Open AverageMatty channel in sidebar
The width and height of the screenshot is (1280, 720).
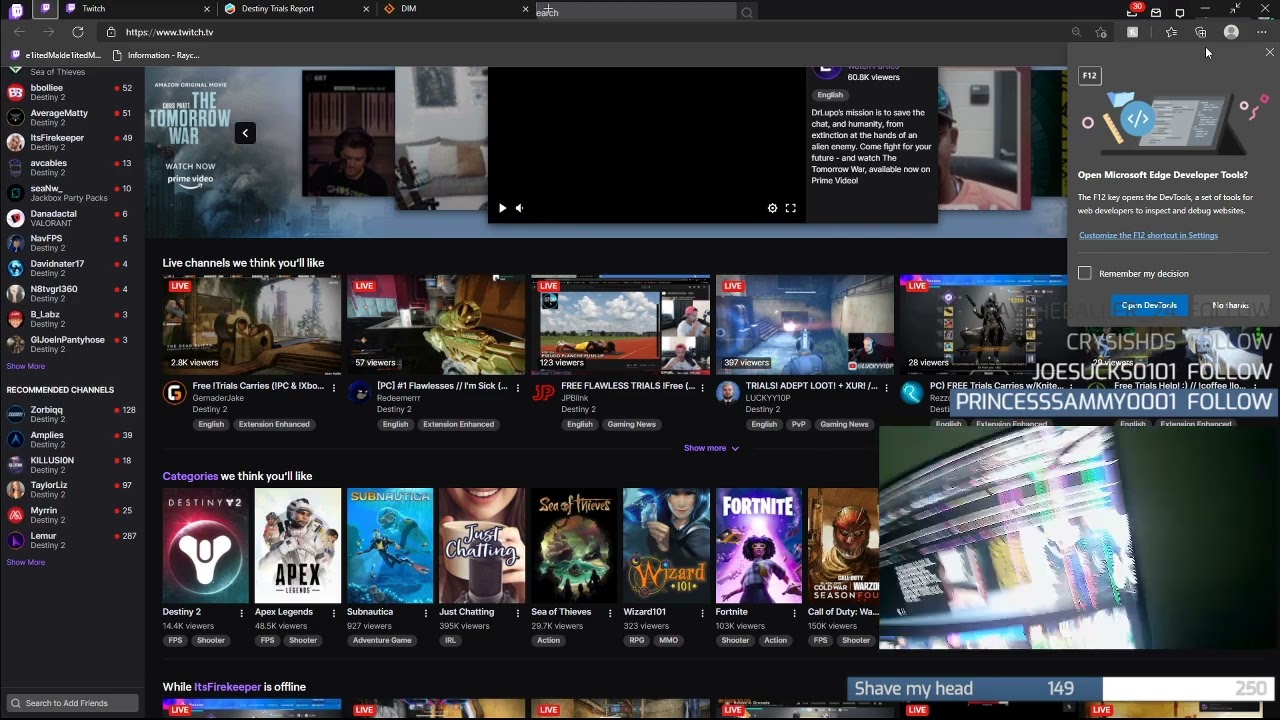pyautogui.click(x=72, y=117)
